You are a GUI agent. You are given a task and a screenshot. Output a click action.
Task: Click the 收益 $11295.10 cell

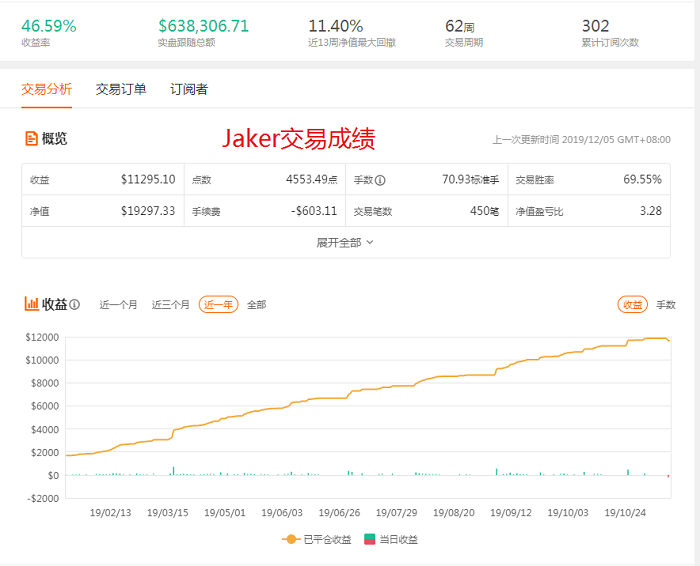coord(103,179)
